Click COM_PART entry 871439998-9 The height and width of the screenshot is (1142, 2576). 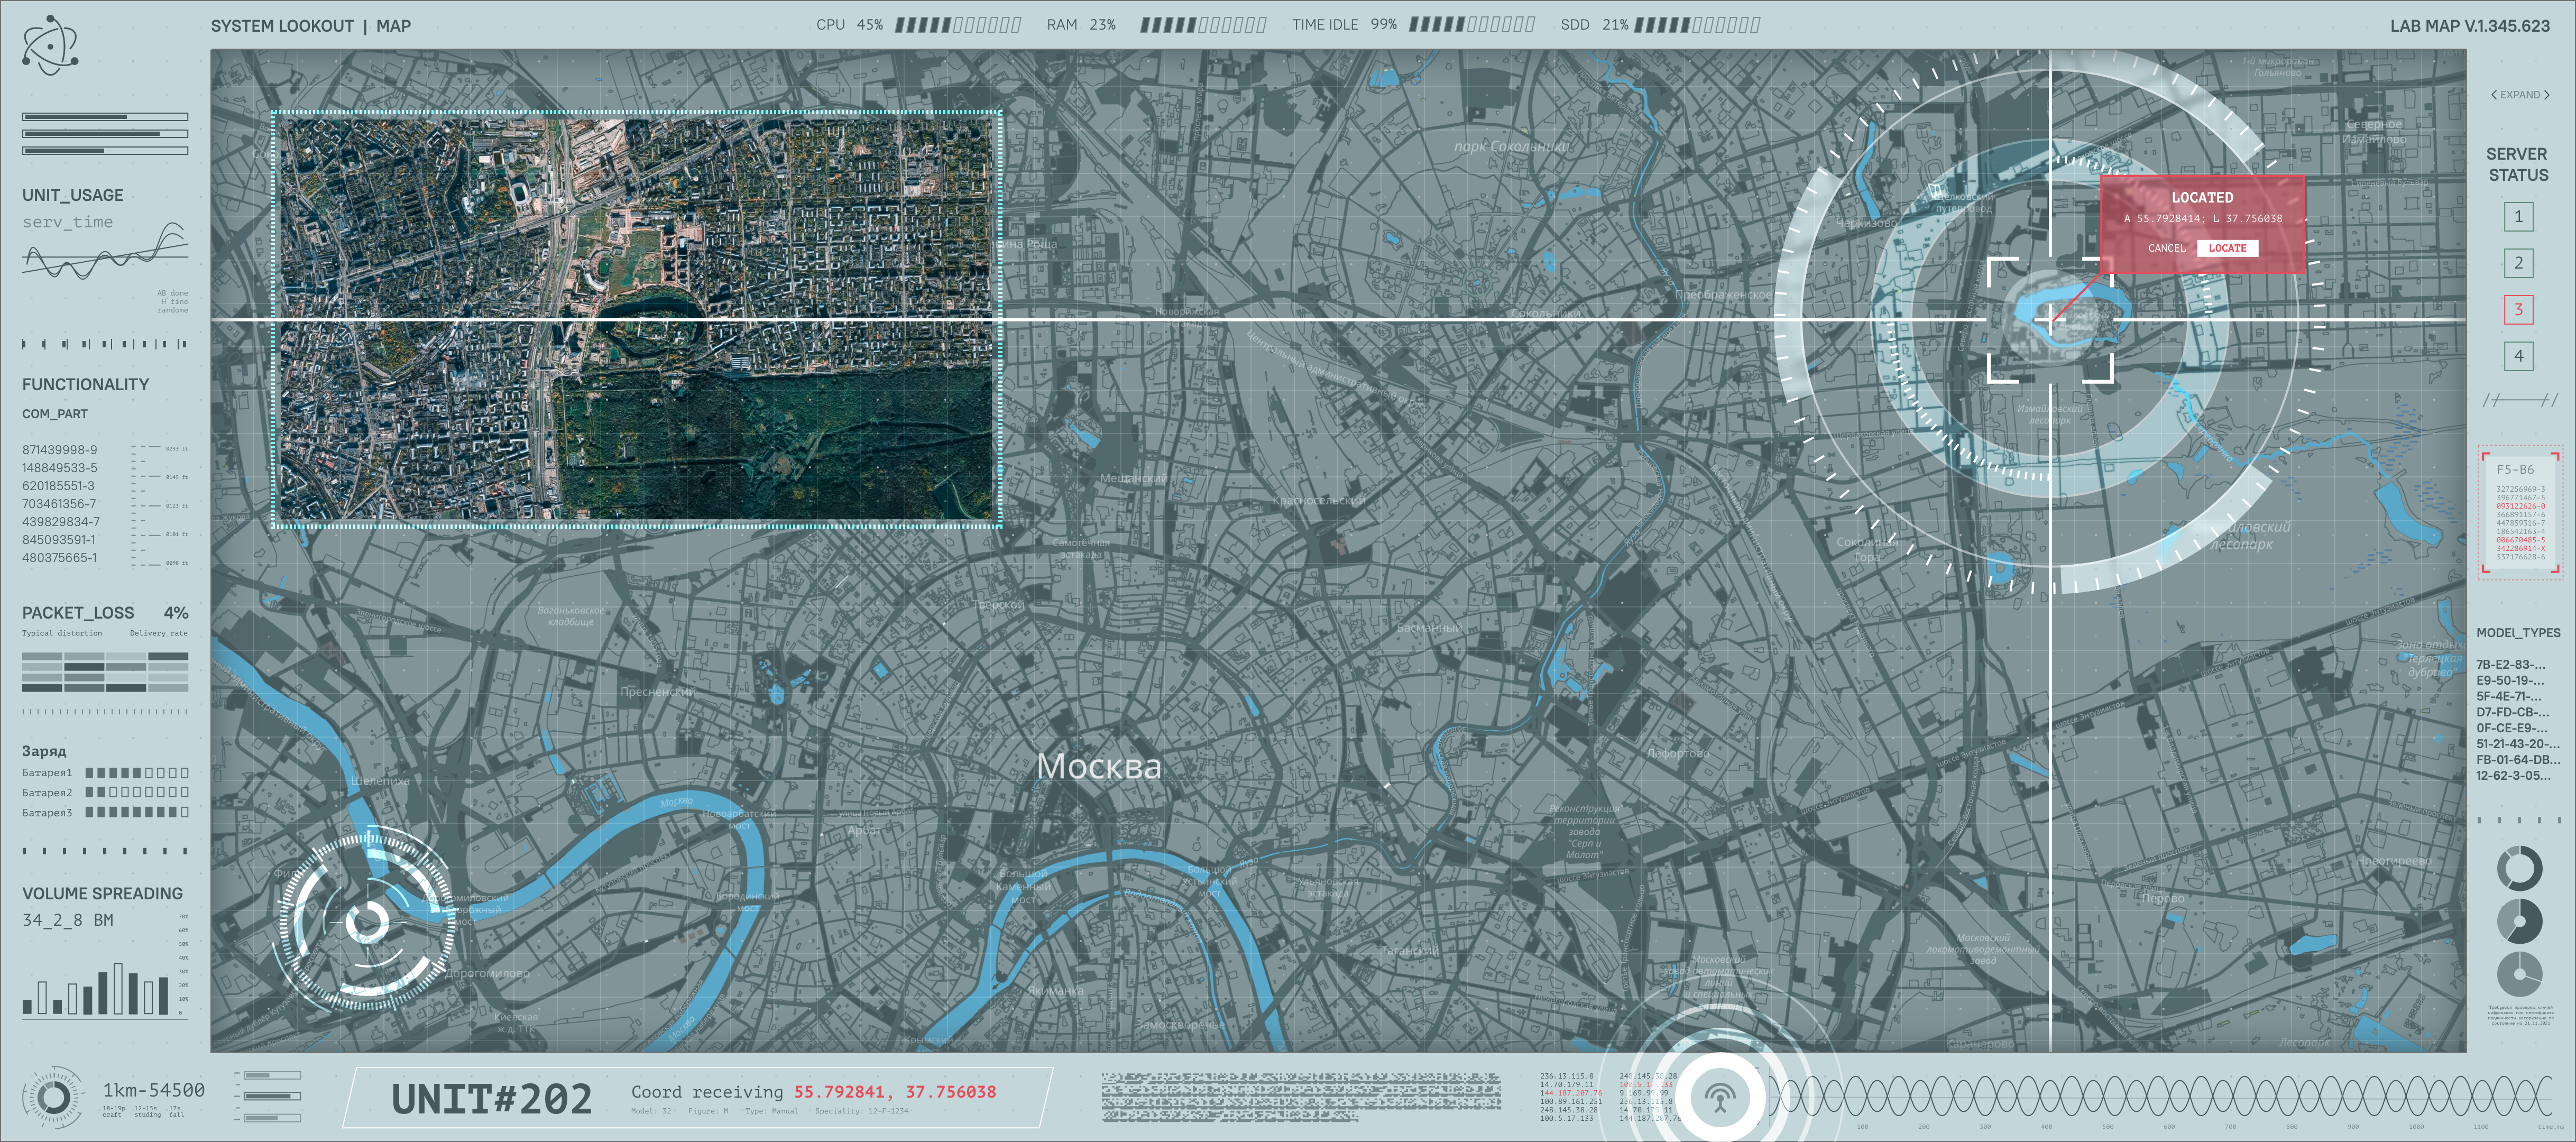pos(60,450)
